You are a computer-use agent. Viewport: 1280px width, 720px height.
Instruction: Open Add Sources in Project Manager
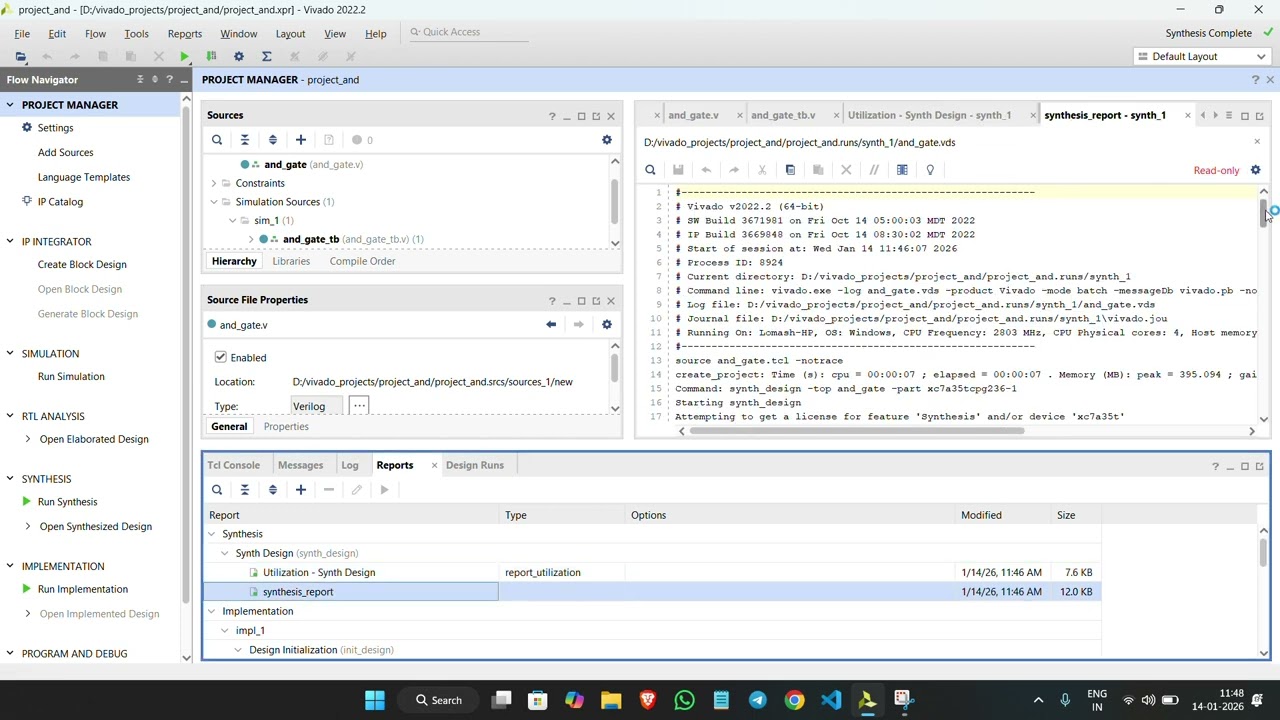(65, 153)
